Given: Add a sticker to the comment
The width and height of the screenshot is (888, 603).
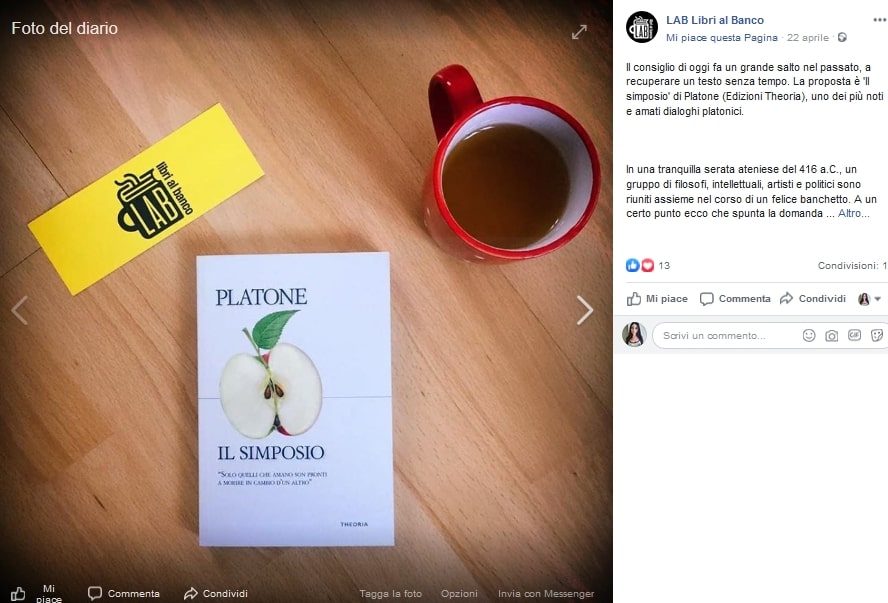Looking at the screenshot, I should [x=877, y=336].
